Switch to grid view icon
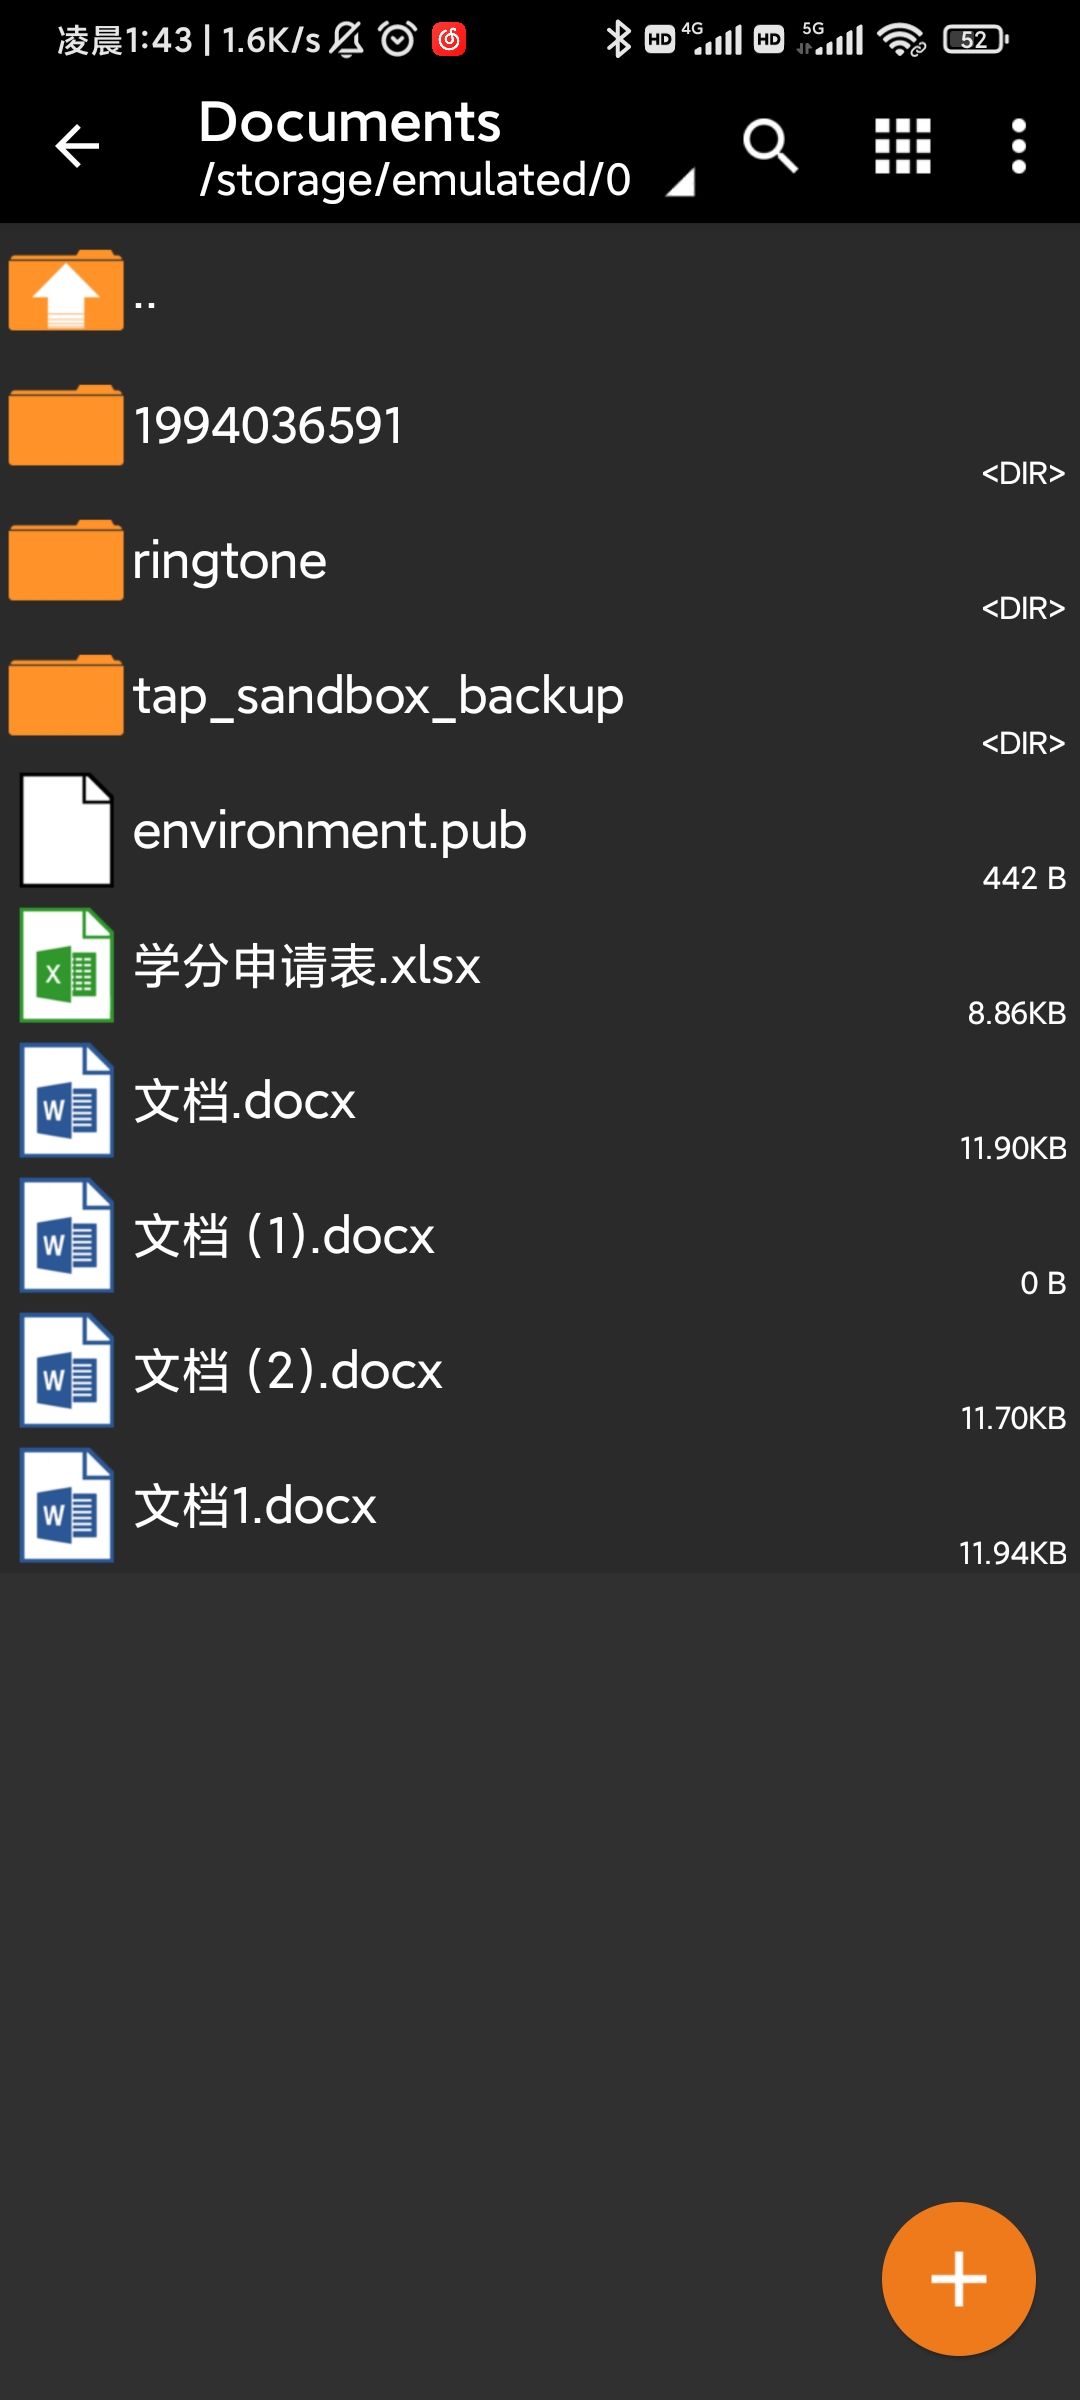The image size is (1080, 2400). coord(903,147)
